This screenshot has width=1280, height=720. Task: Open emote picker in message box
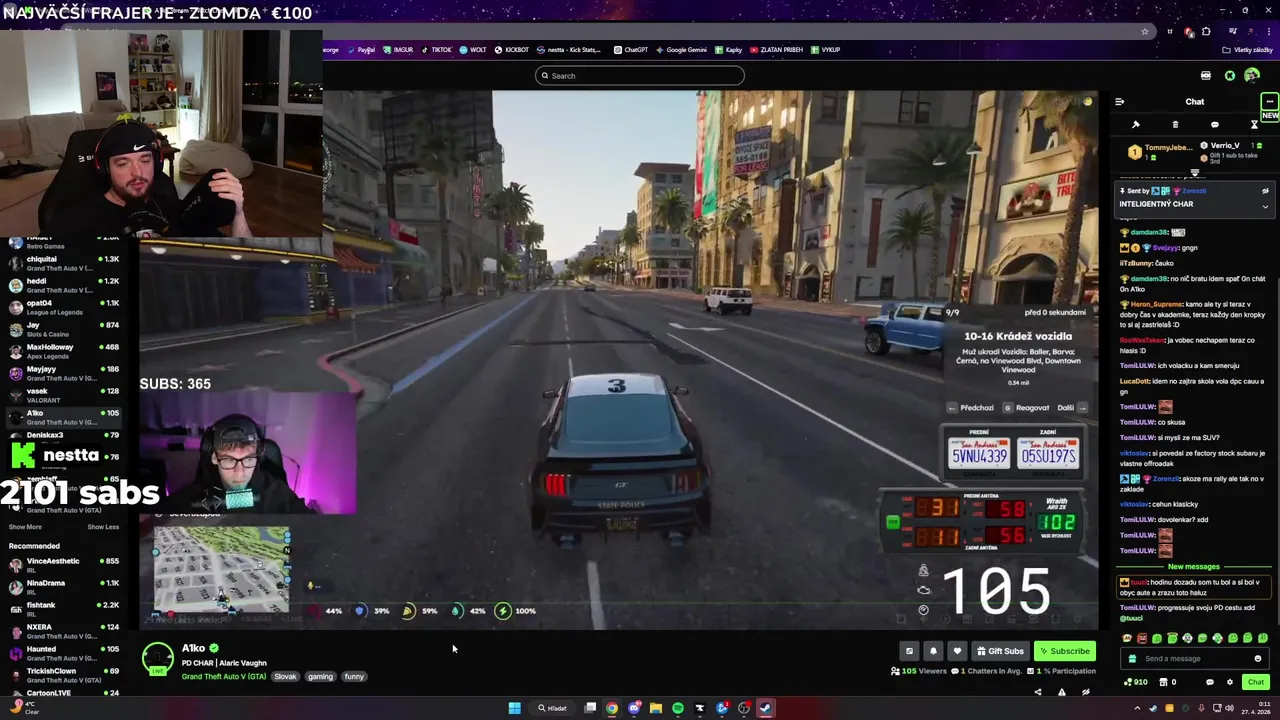(x=1257, y=659)
